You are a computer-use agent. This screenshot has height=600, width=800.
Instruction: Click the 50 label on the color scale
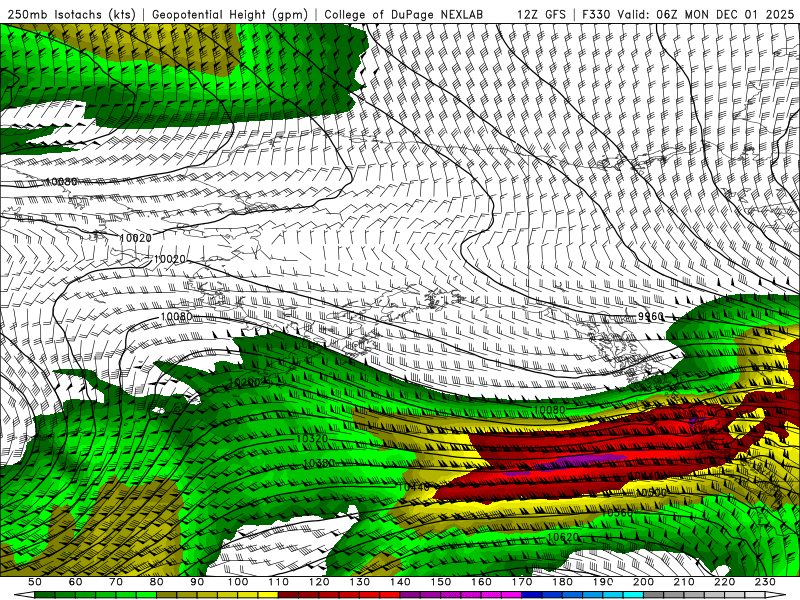click(x=35, y=582)
